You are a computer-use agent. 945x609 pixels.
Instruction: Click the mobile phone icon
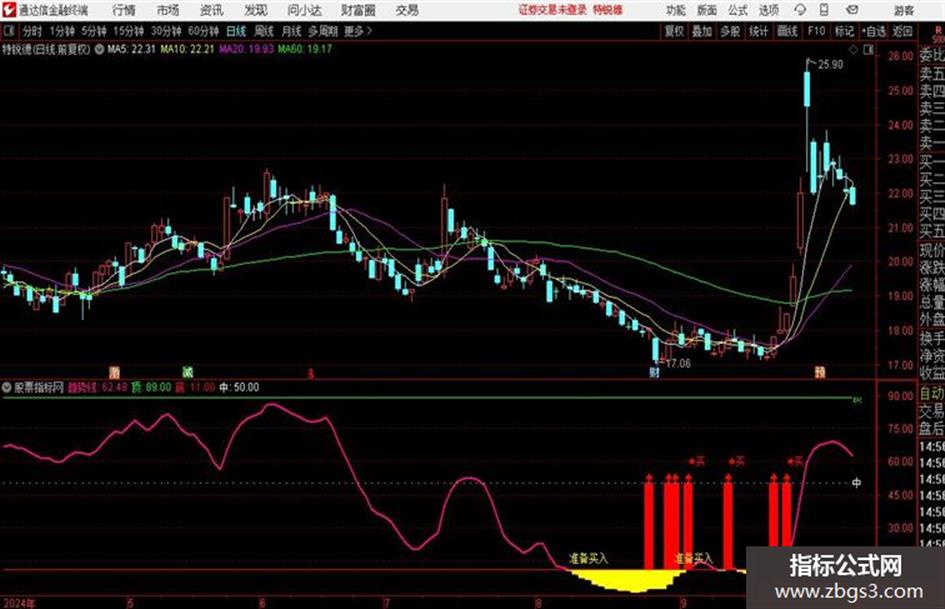point(824,10)
